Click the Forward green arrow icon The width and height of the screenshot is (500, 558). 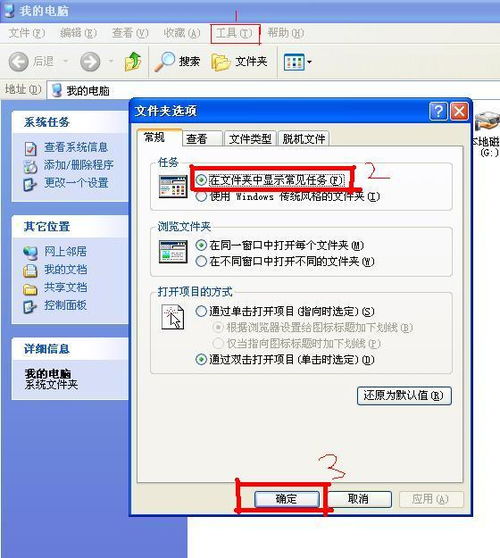90,62
